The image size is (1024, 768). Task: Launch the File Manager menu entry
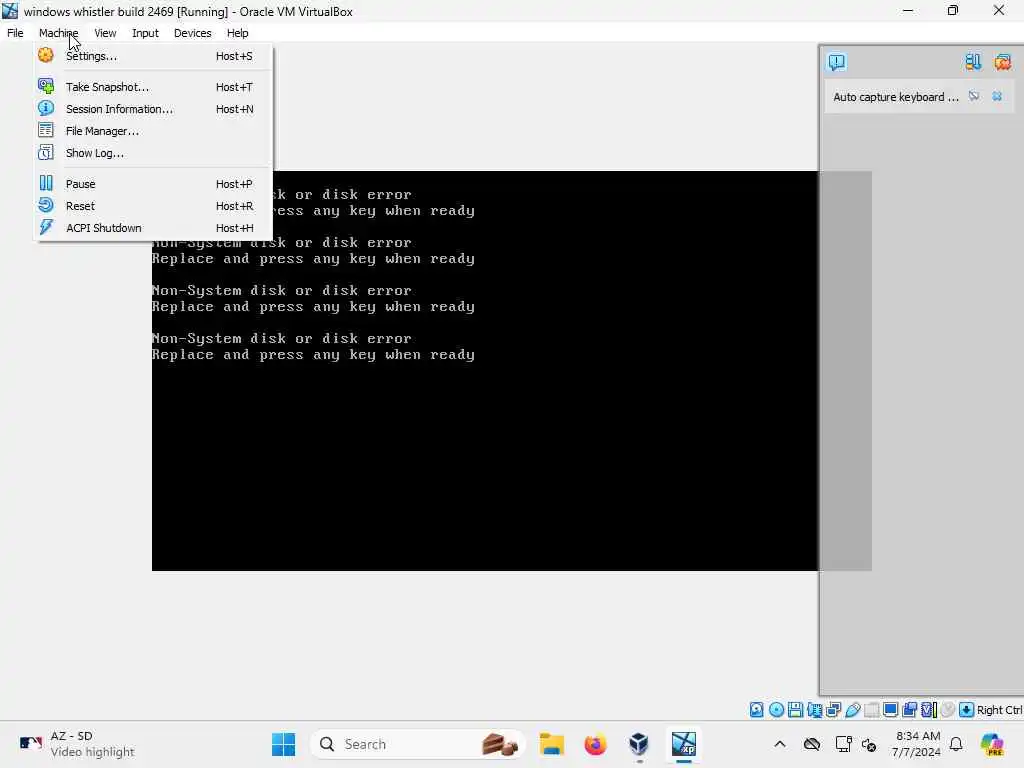click(154, 131)
